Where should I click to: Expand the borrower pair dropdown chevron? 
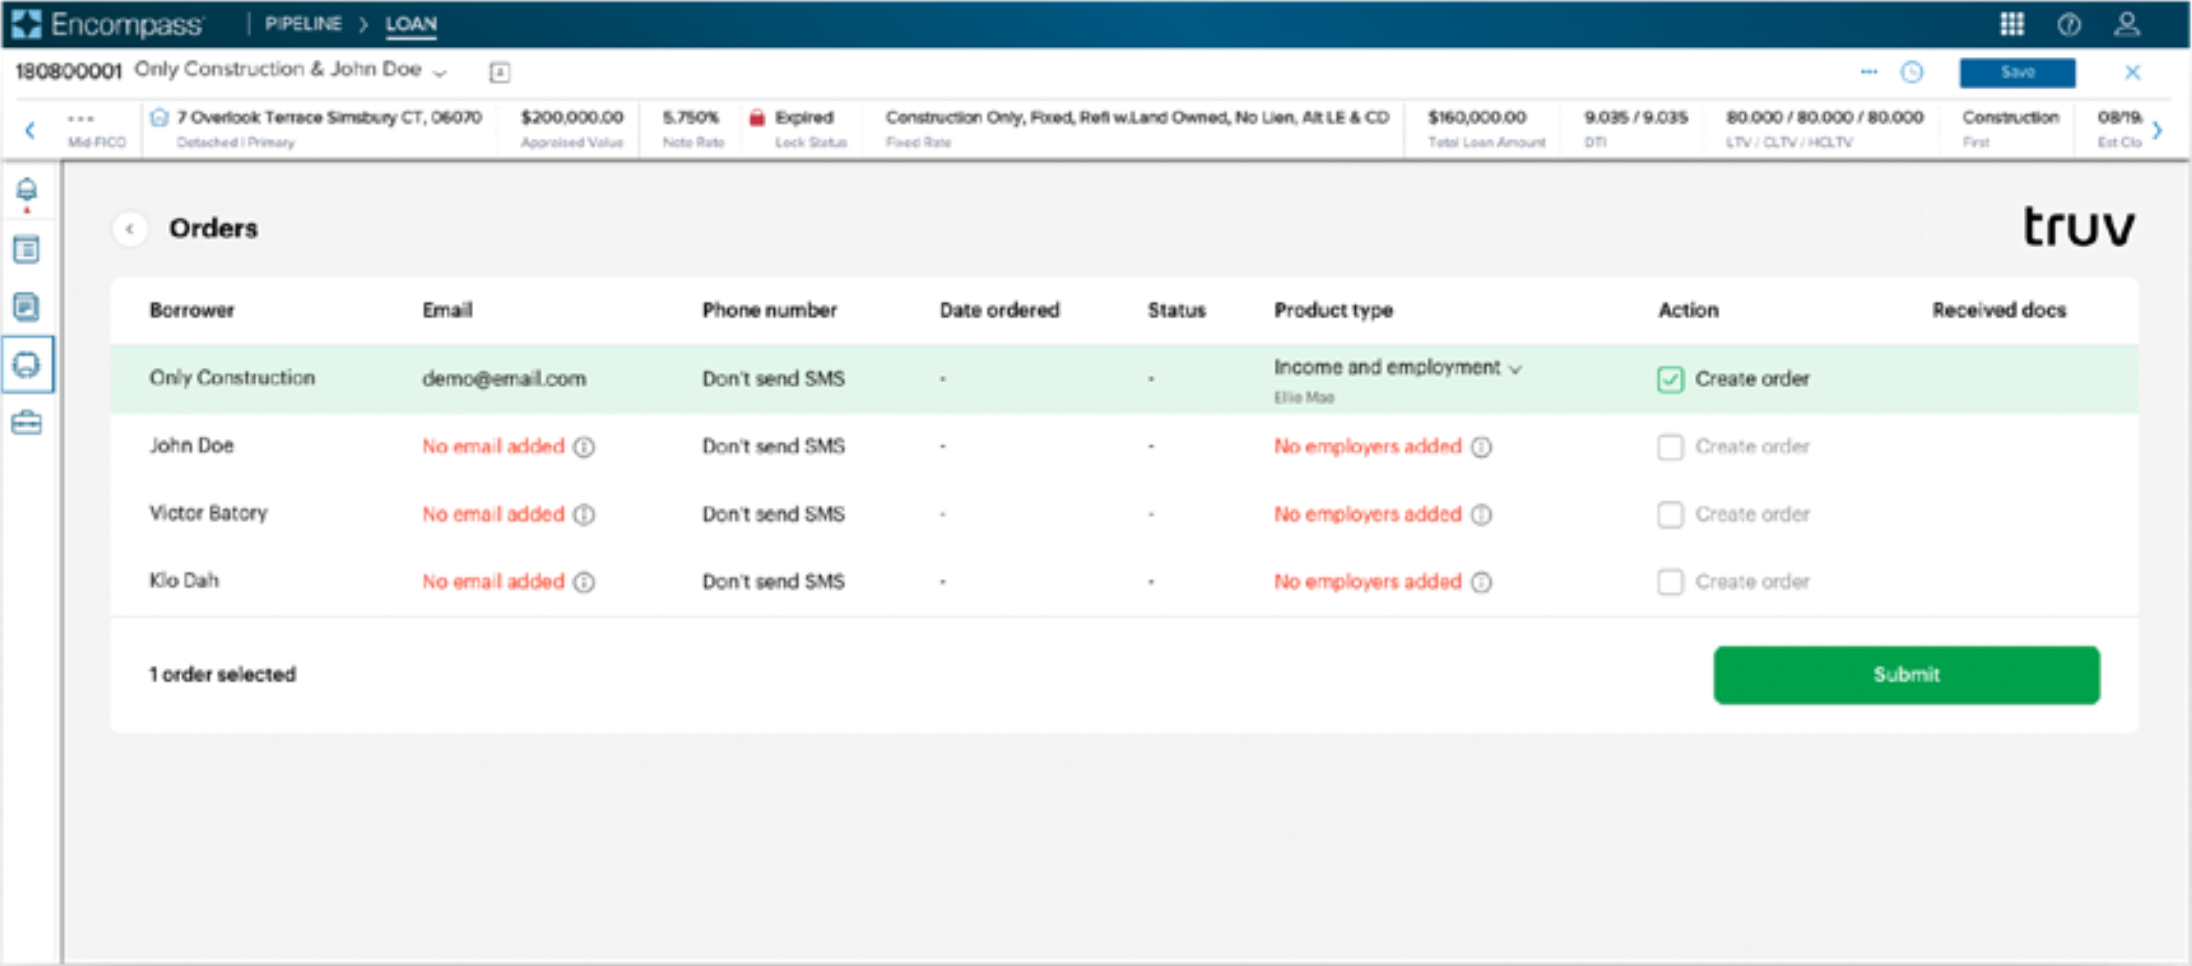[440, 72]
